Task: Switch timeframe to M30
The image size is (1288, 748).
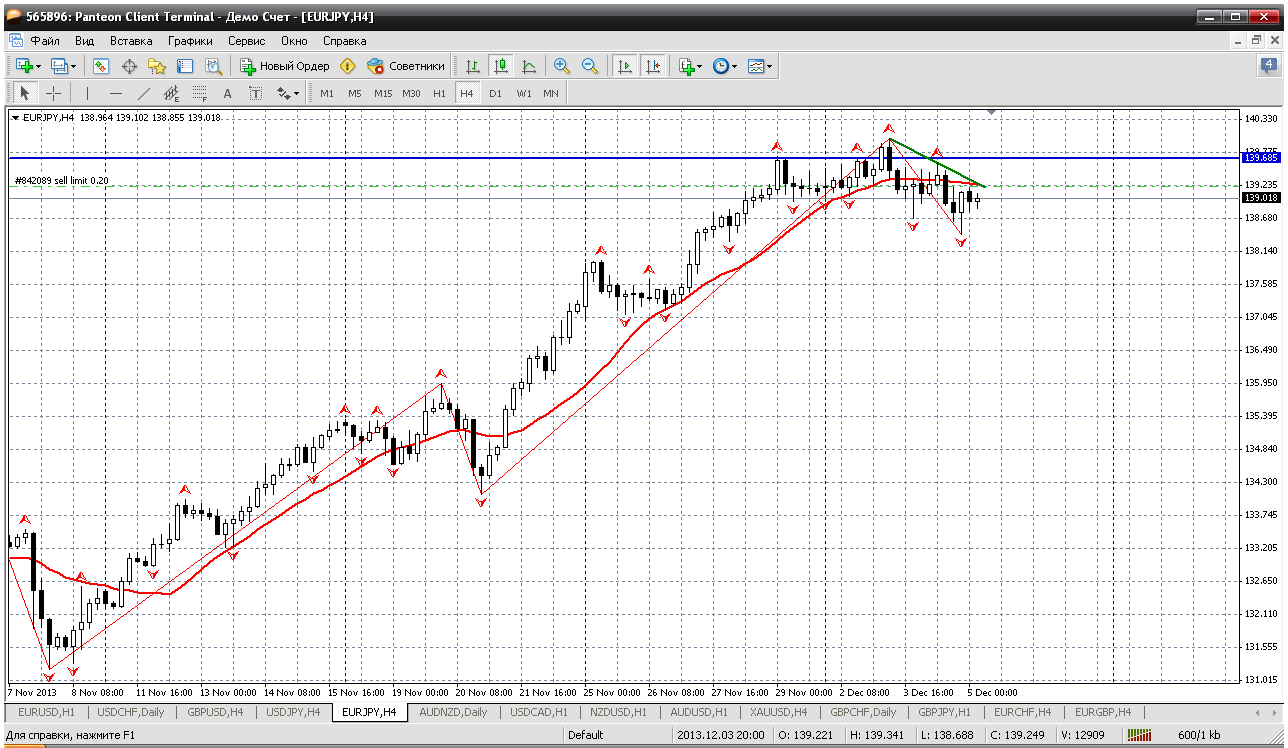Action: click(x=411, y=93)
